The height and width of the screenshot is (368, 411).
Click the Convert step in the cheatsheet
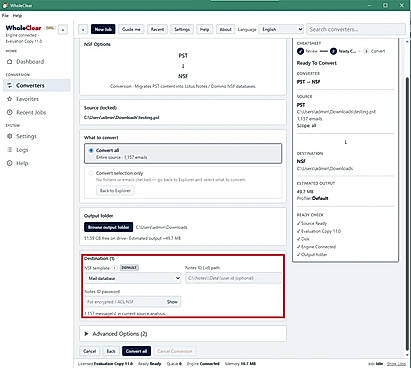click(x=375, y=51)
